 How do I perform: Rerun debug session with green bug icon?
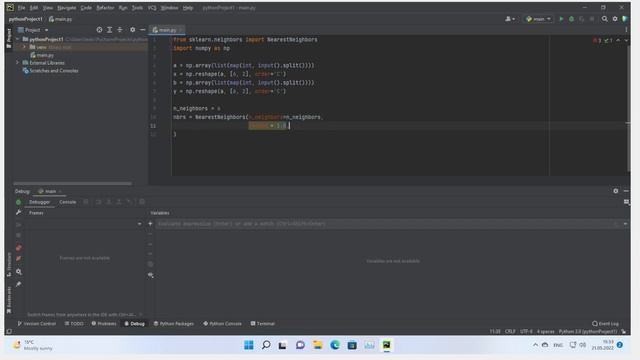coord(18,202)
